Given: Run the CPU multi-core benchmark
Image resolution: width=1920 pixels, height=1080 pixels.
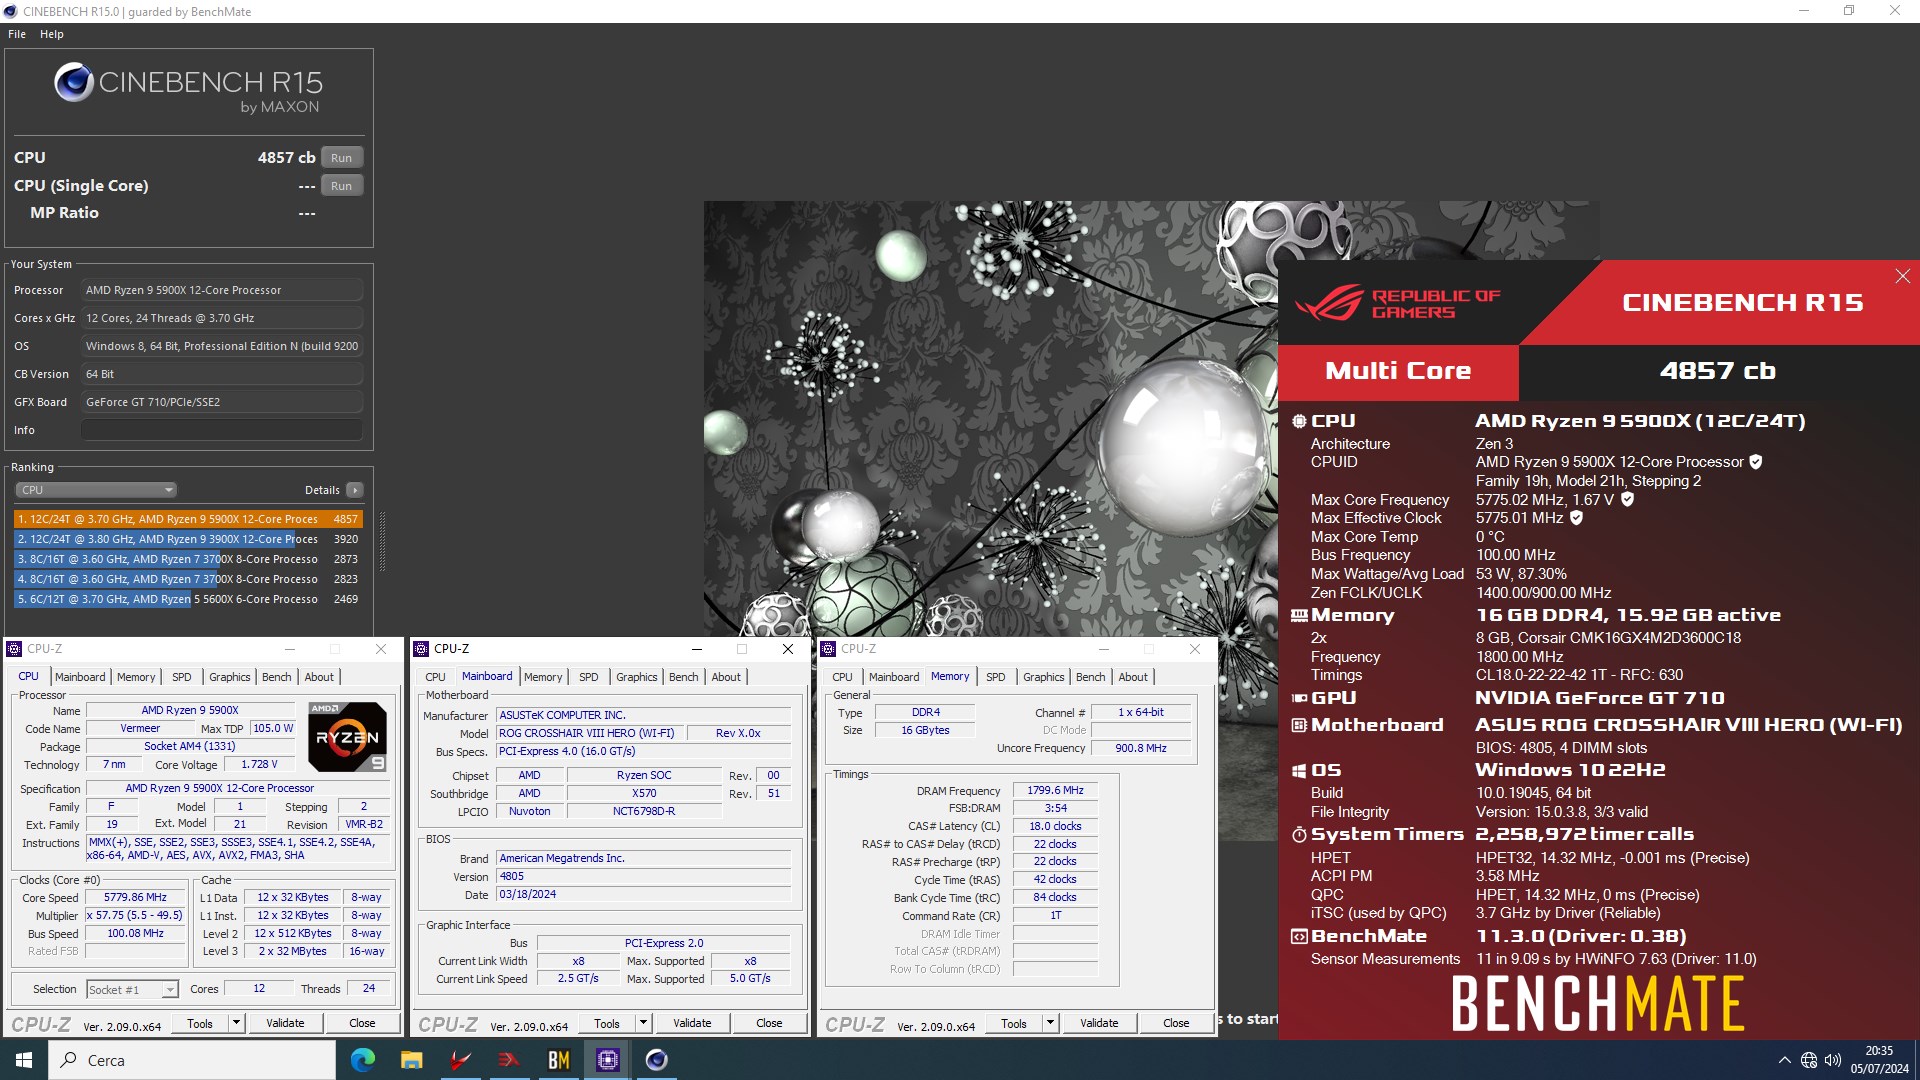Looking at the screenshot, I should 342,158.
